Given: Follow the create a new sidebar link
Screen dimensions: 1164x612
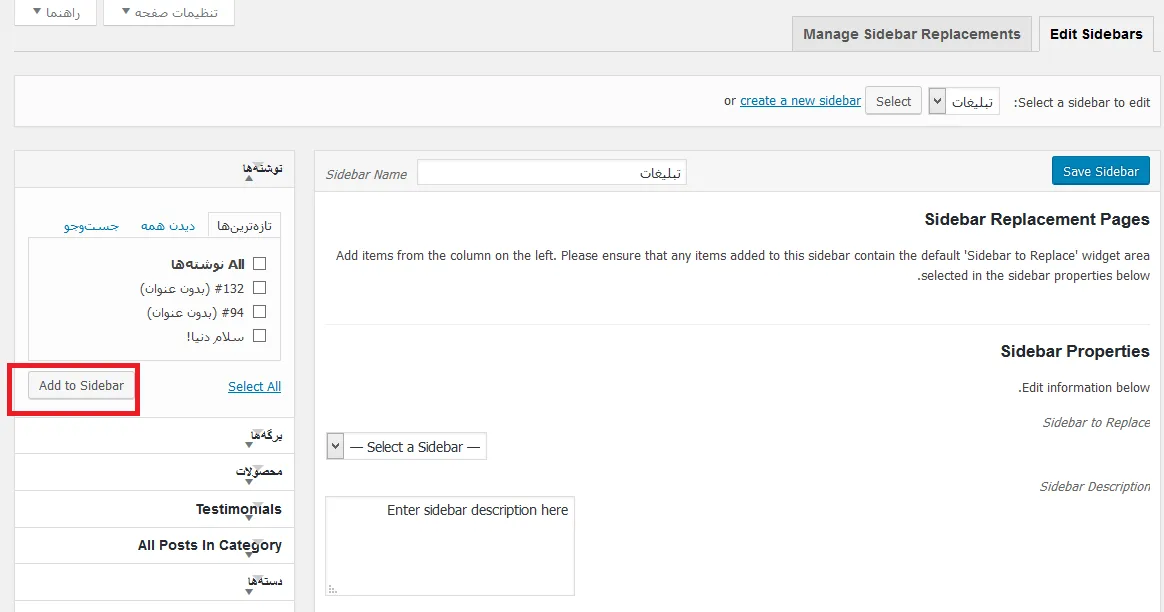Looking at the screenshot, I should pos(800,100).
